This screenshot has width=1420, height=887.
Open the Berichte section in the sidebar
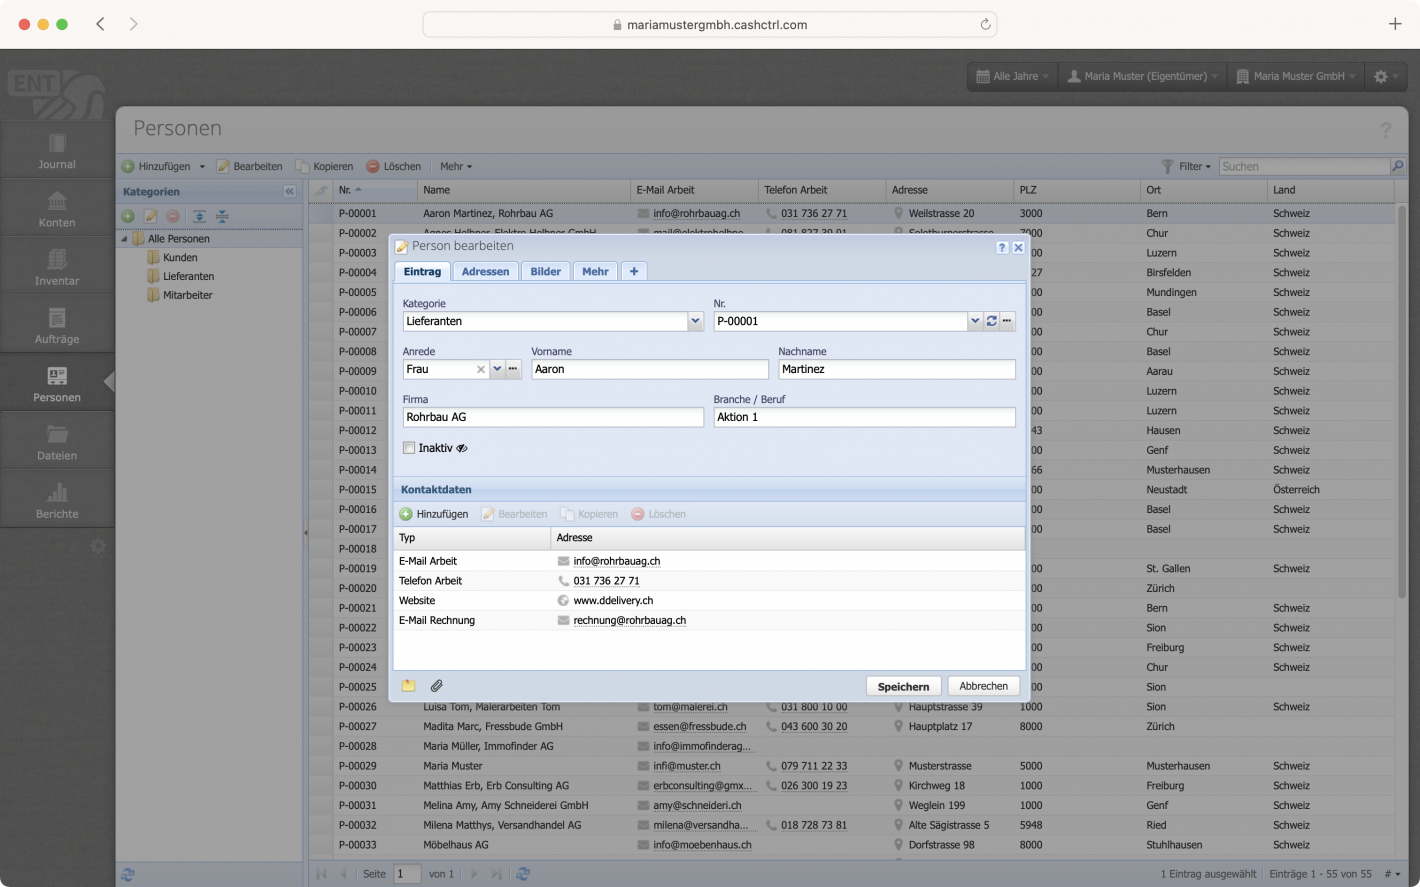click(56, 498)
